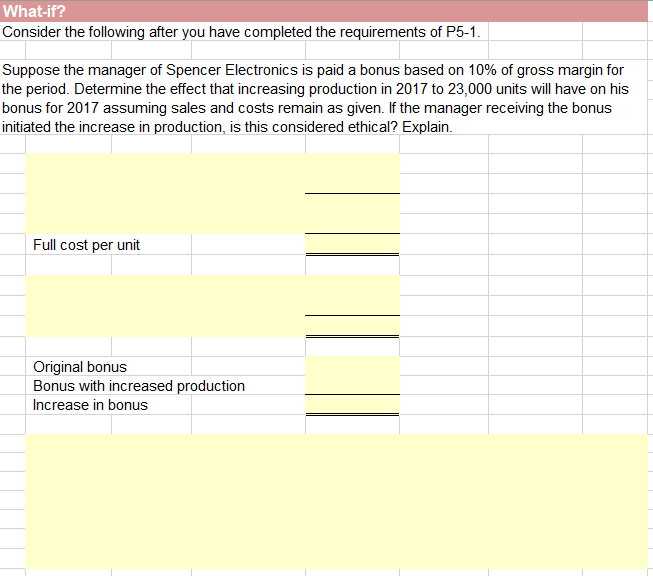
Task: Click the Increase in bonus answer cell
Action: [x=352, y=404]
